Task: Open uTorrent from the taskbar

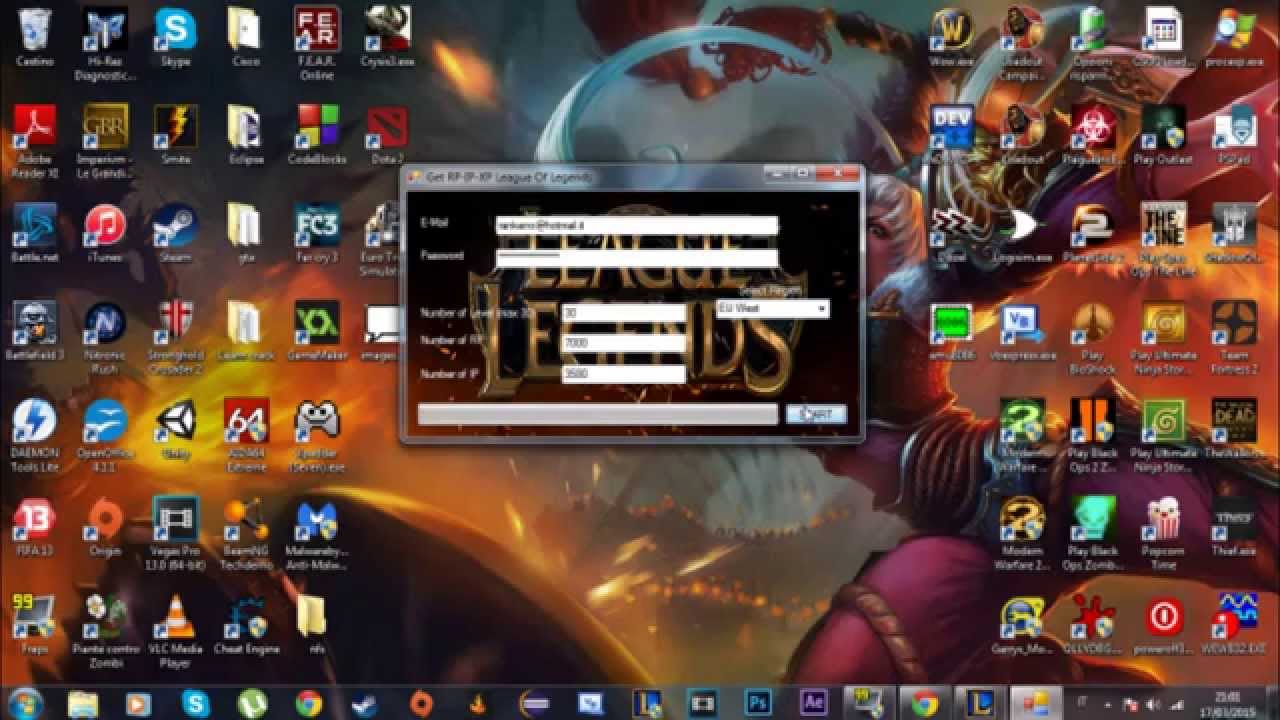Action: tap(251, 703)
